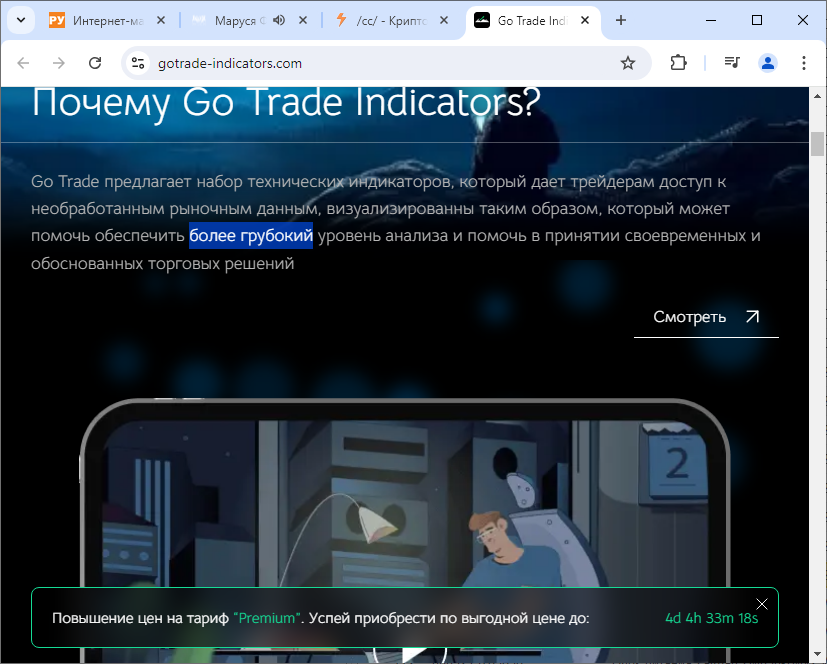Image resolution: width=827 pixels, height=664 pixels.
Task: Click the Premium tariff link in banner
Action: (267, 618)
